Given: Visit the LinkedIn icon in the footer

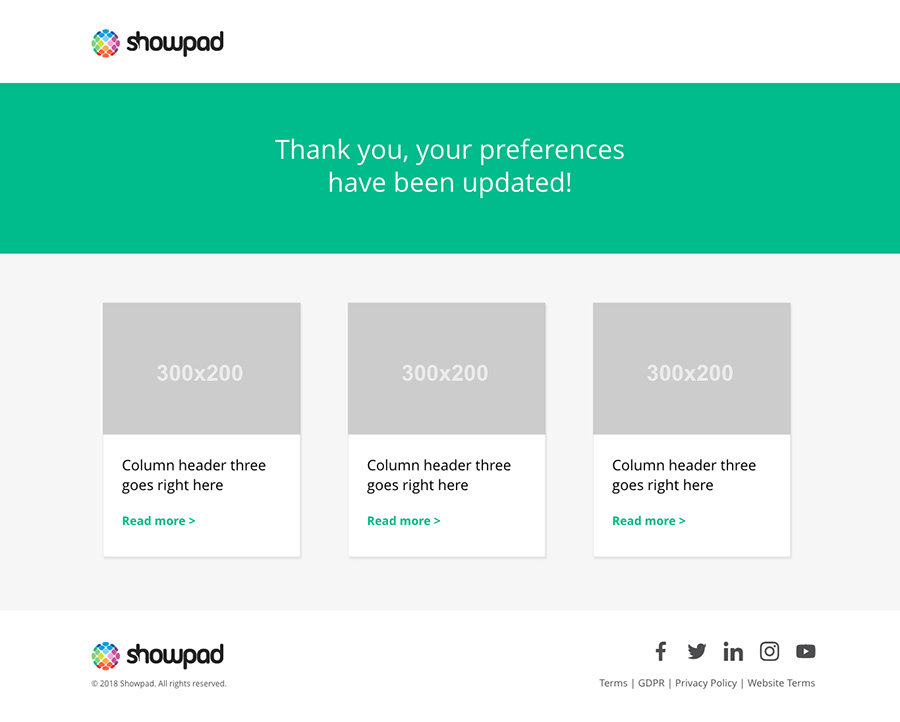Looking at the screenshot, I should click(733, 651).
